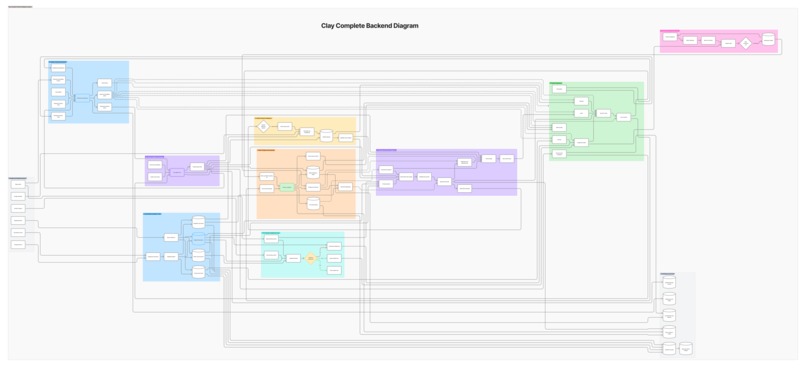Select the blue-highlighted cylinder in the blue group
The height and width of the screenshot is (368, 806).
click(x=198, y=239)
